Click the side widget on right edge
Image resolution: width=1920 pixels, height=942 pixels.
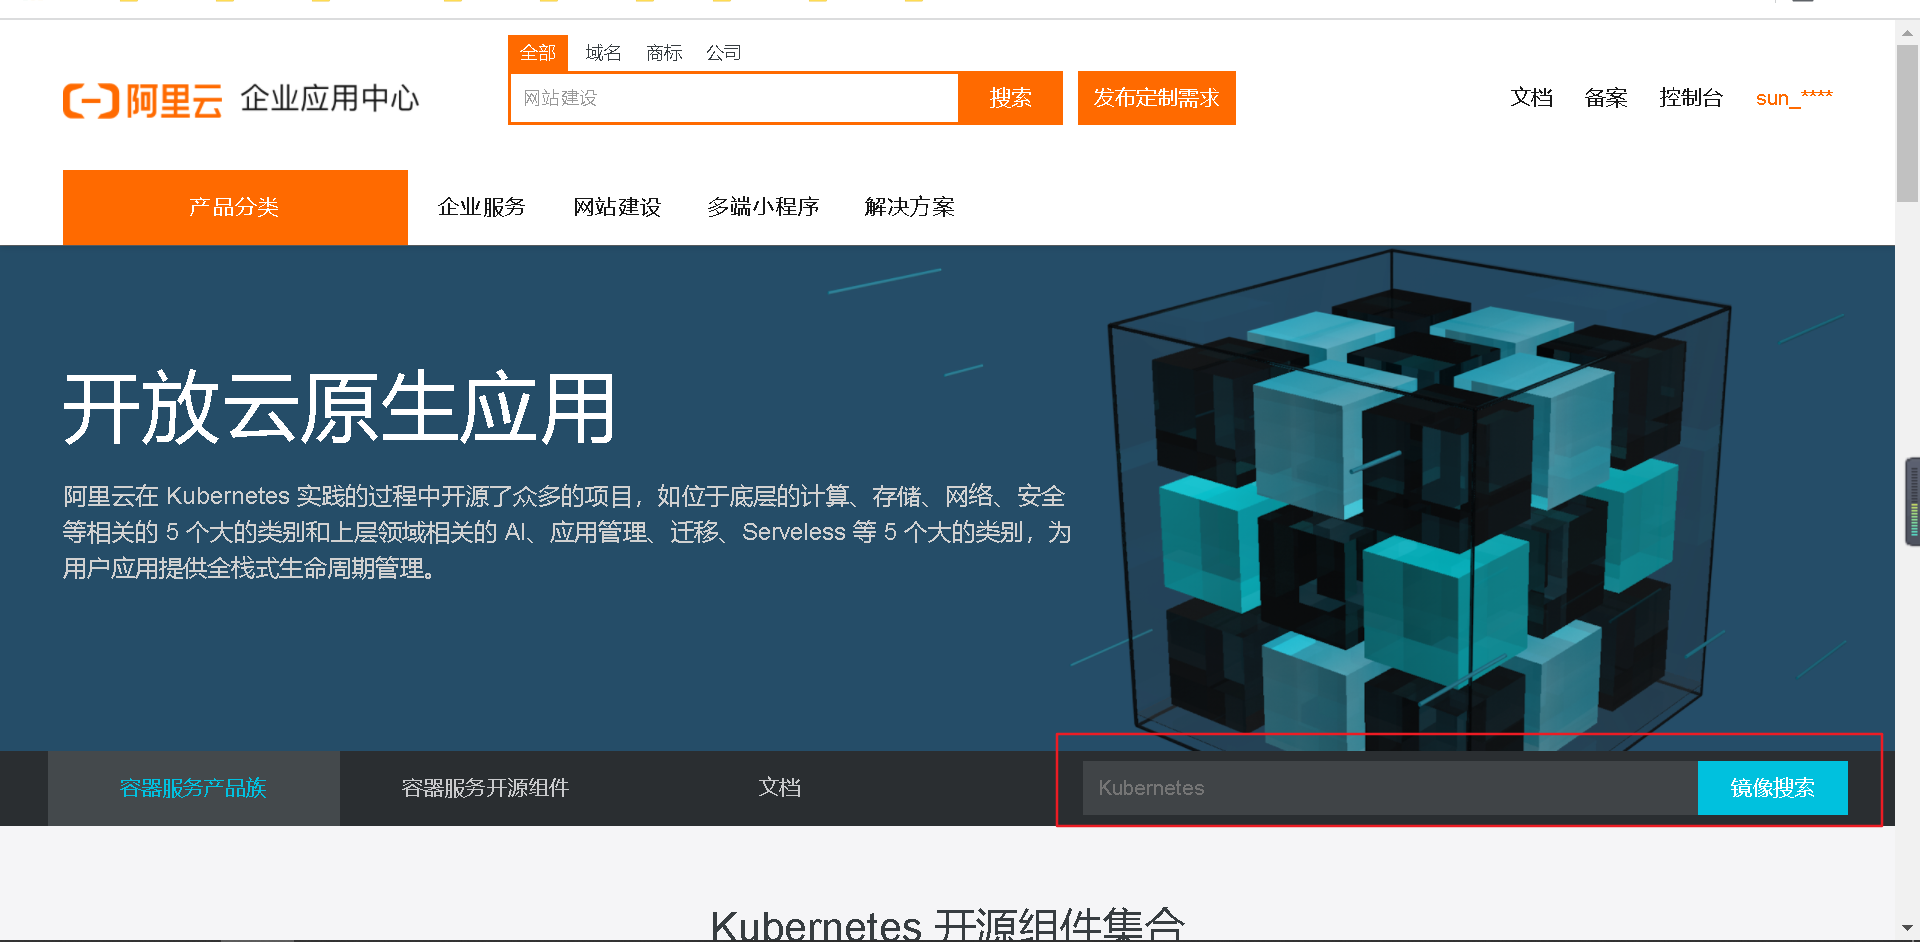coord(1912,501)
